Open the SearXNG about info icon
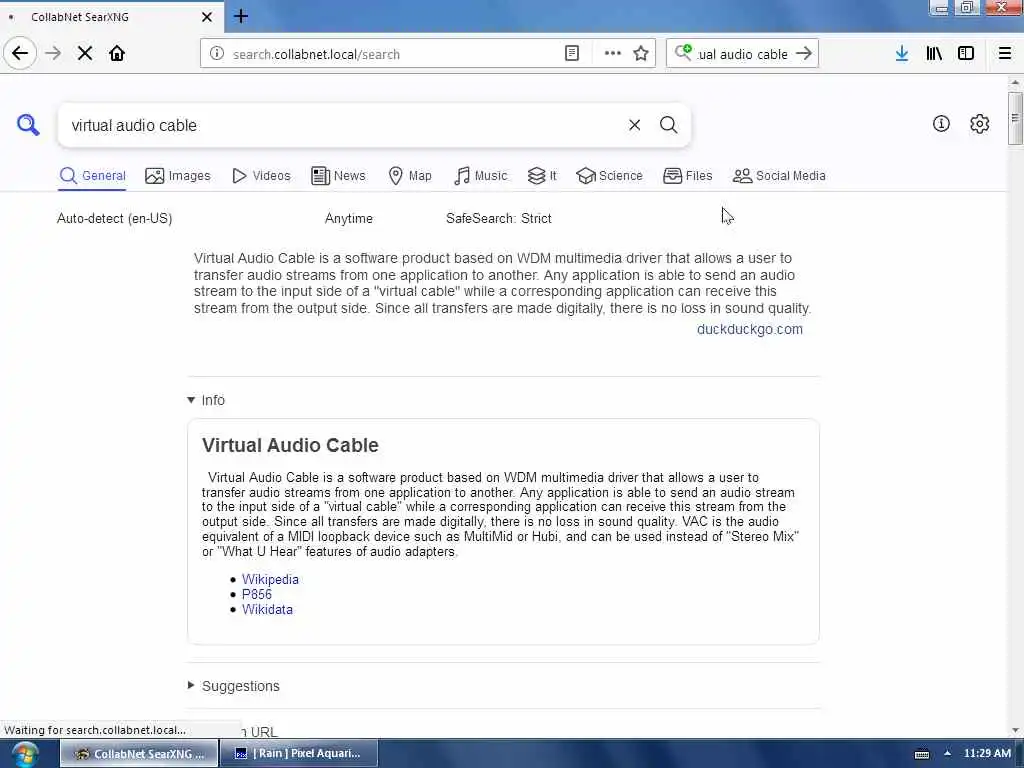 click(941, 123)
